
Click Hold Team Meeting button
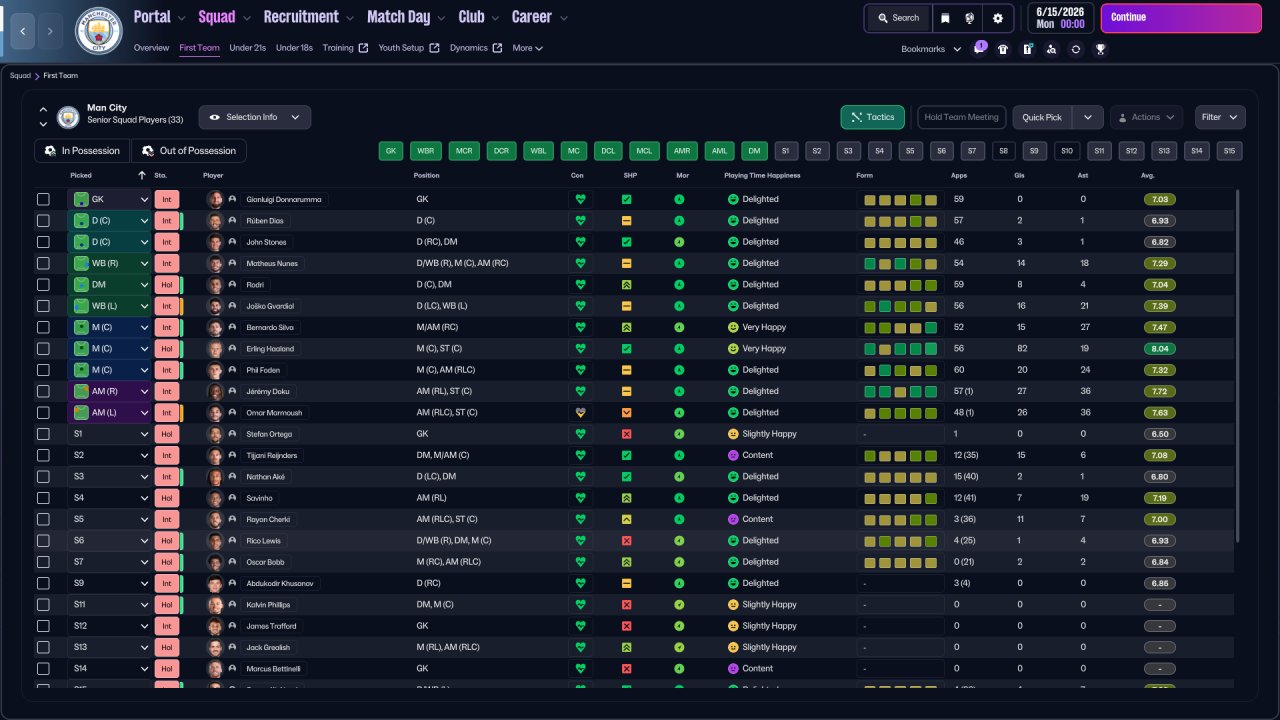coord(961,117)
